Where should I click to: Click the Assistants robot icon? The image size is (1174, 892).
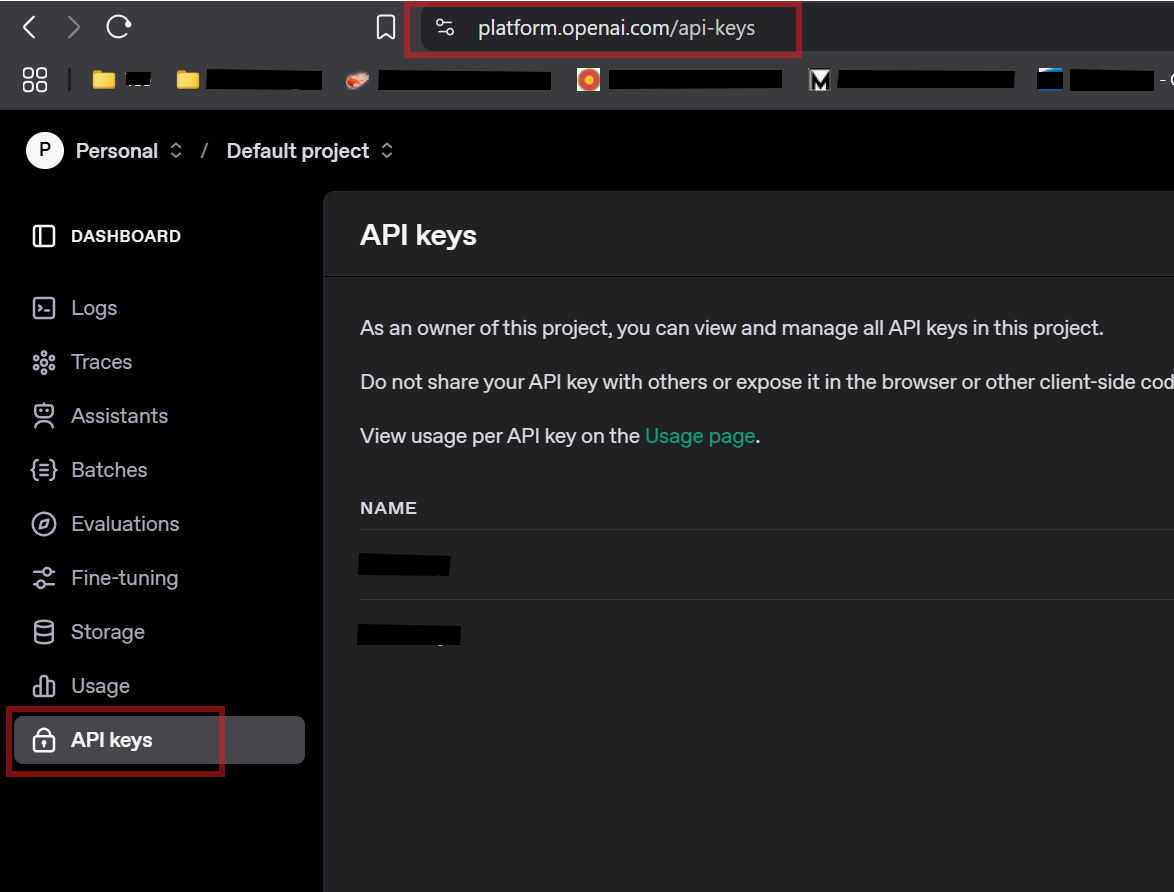43,416
